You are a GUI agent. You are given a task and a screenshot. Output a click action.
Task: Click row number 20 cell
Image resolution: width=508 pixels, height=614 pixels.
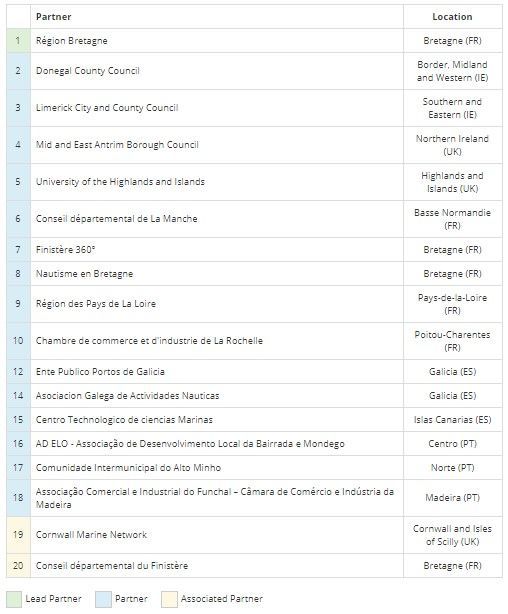click(18, 566)
